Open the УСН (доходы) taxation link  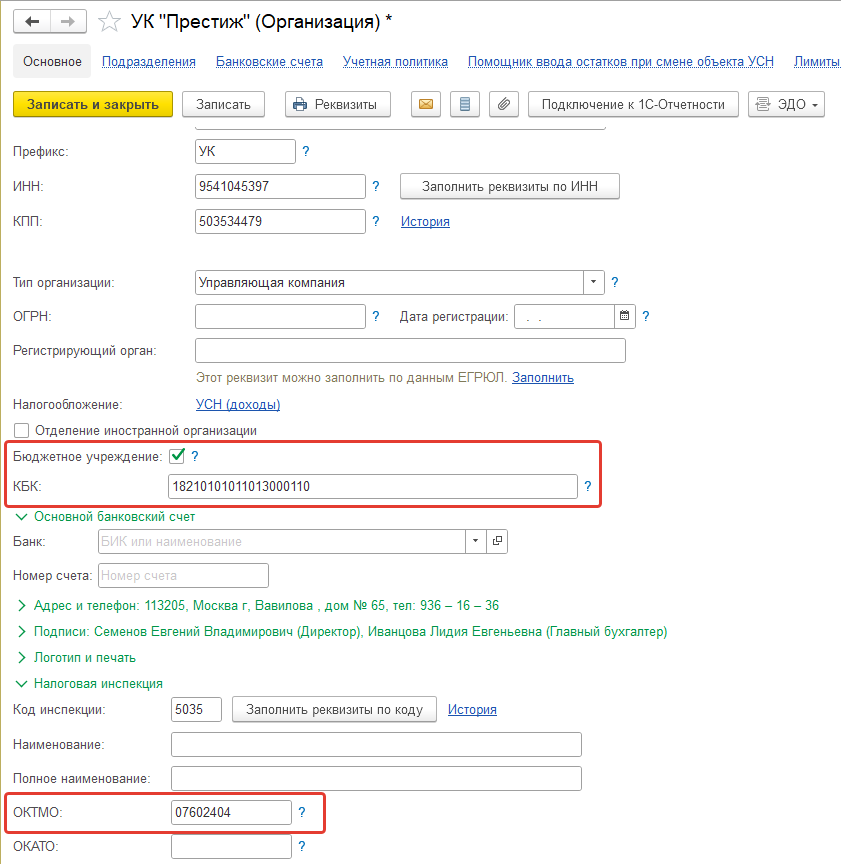[x=238, y=404]
